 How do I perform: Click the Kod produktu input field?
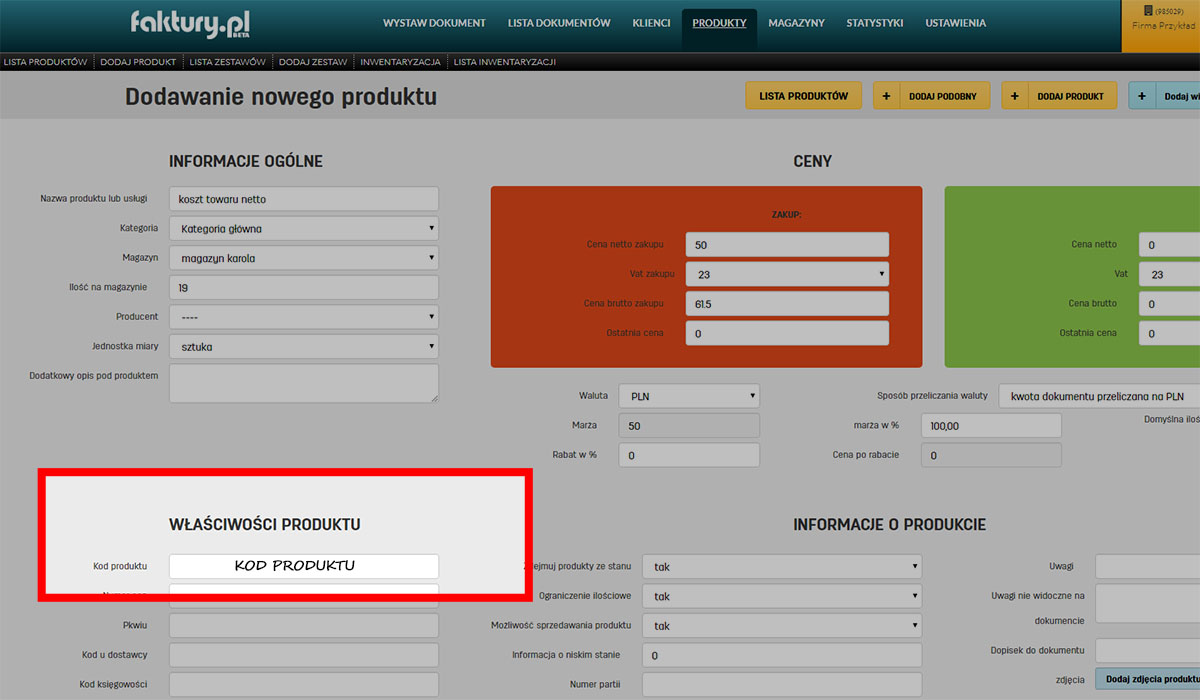304,566
